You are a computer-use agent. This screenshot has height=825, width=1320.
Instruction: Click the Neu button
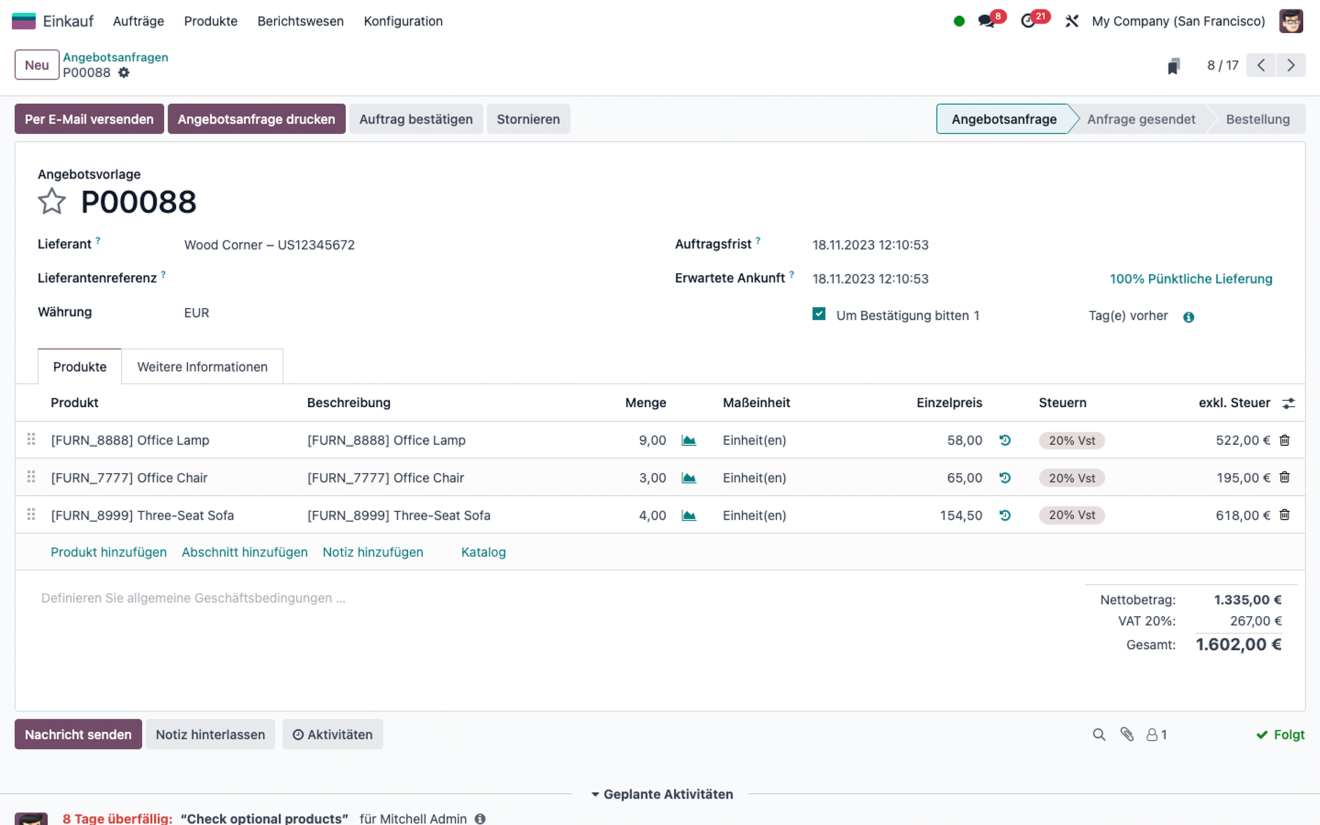coord(37,65)
